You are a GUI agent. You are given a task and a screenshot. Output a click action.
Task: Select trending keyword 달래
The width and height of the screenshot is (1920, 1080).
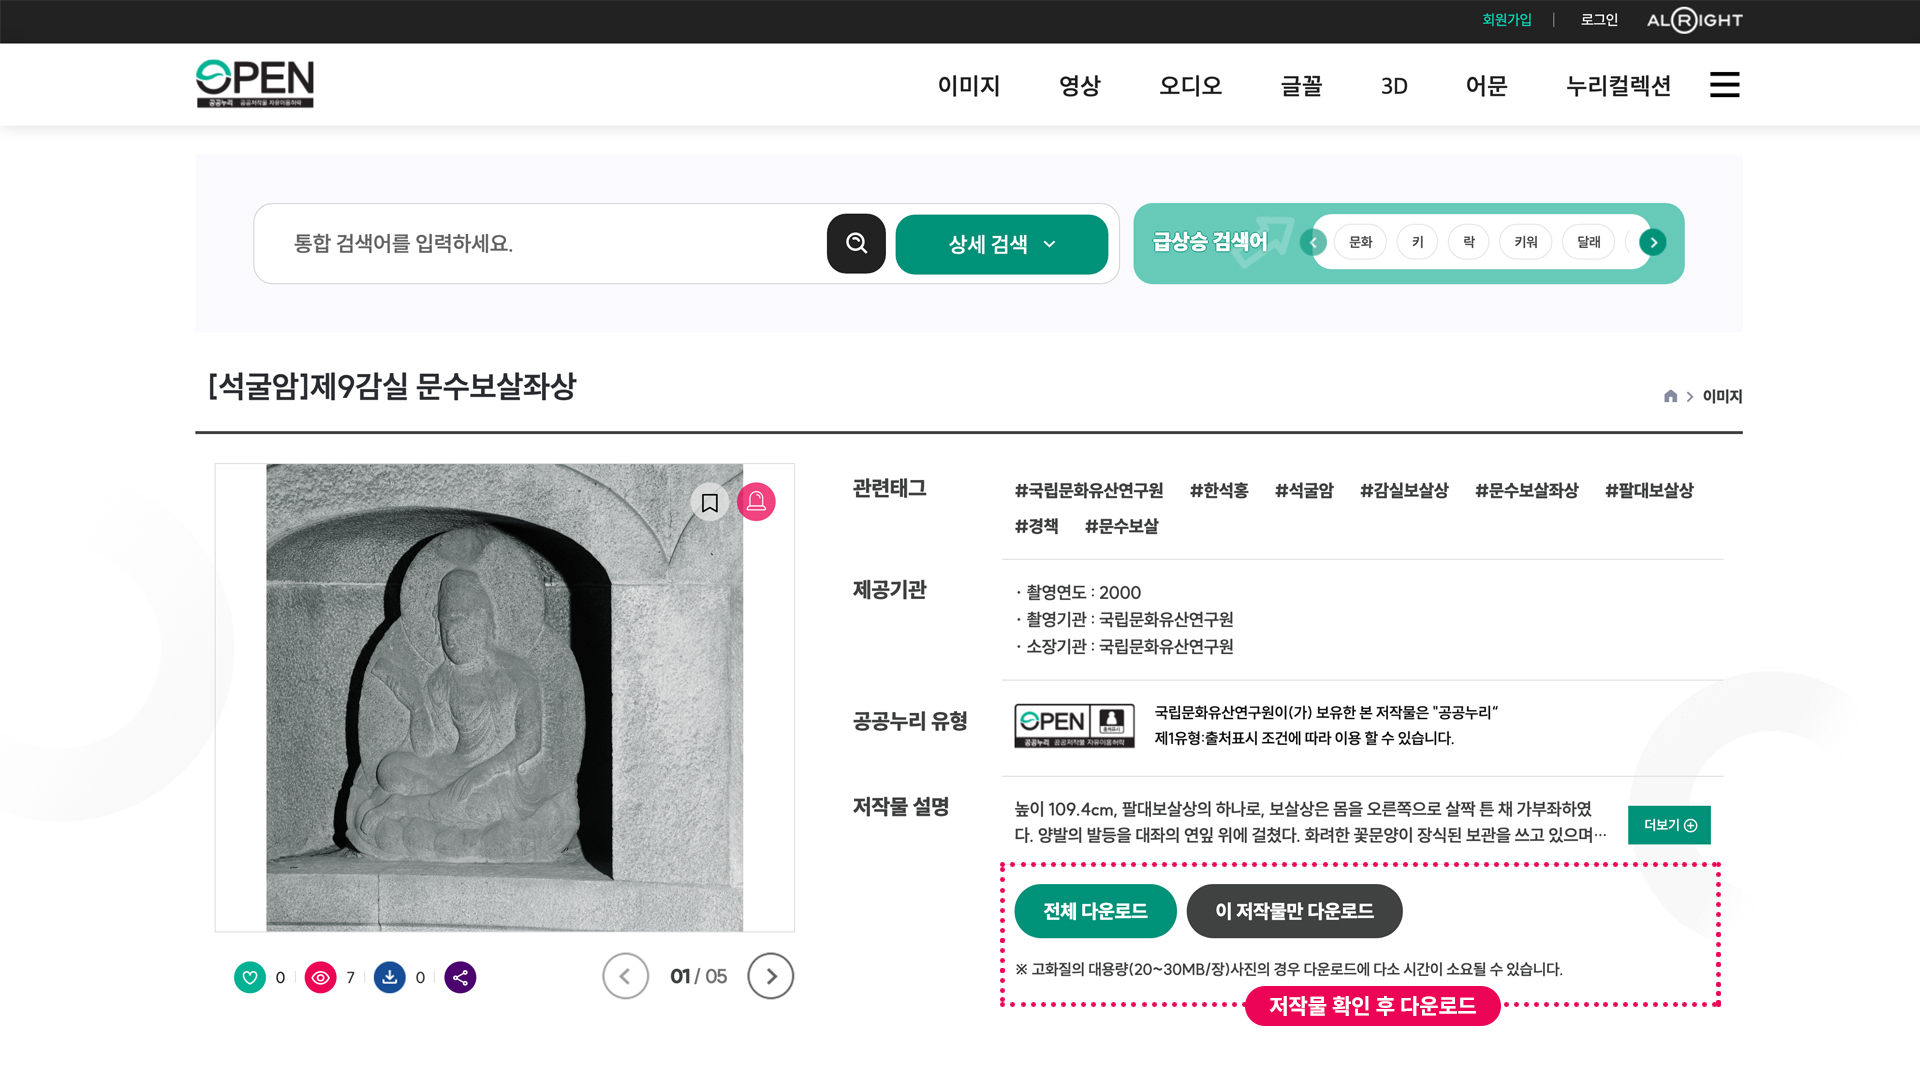tap(1589, 242)
